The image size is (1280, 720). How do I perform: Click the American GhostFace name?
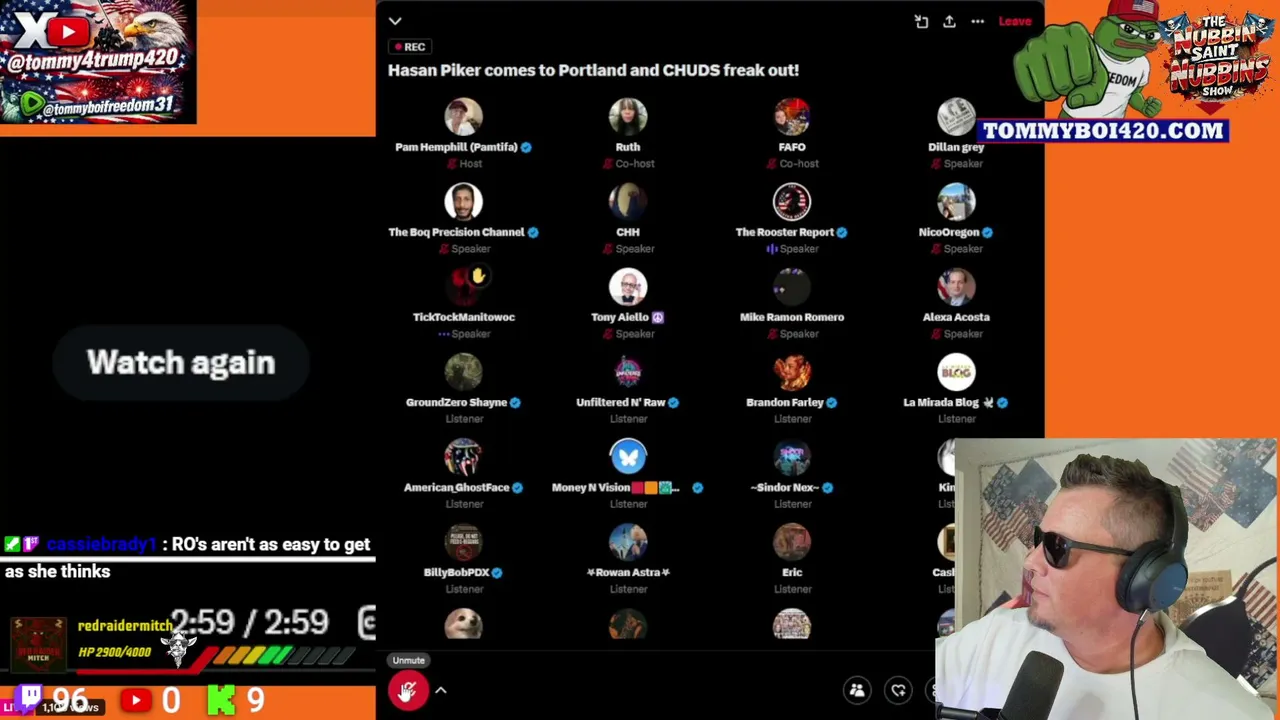456,487
